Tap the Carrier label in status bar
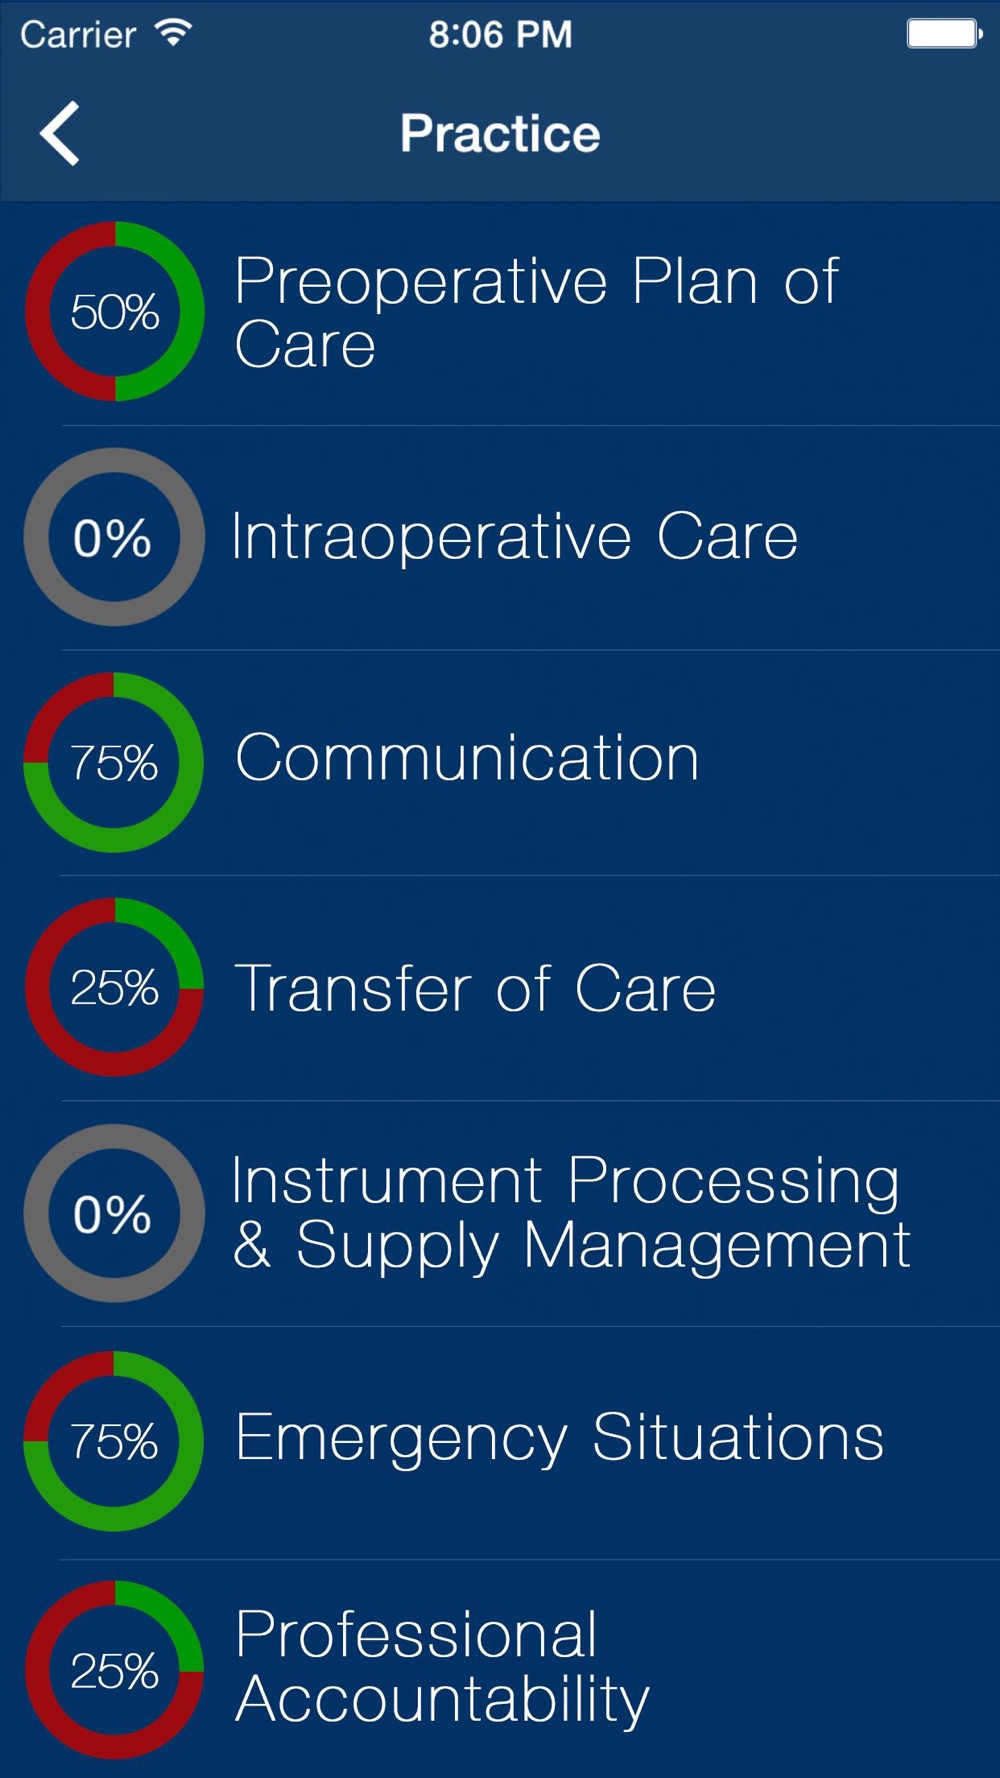 pos(78,35)
